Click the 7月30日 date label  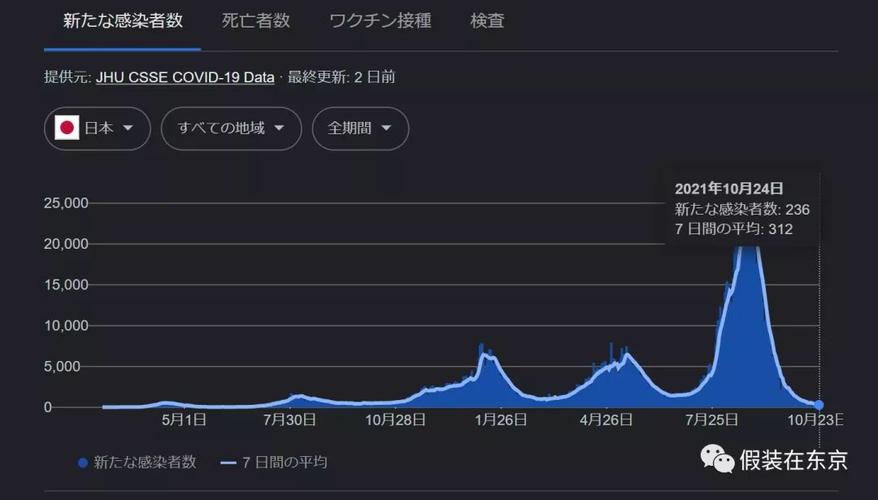[x=289, y=419]
